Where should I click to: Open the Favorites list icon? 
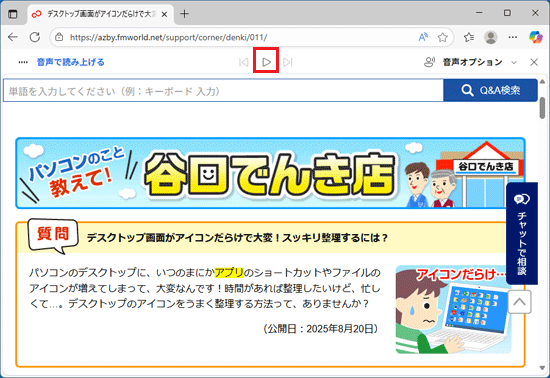469,37
